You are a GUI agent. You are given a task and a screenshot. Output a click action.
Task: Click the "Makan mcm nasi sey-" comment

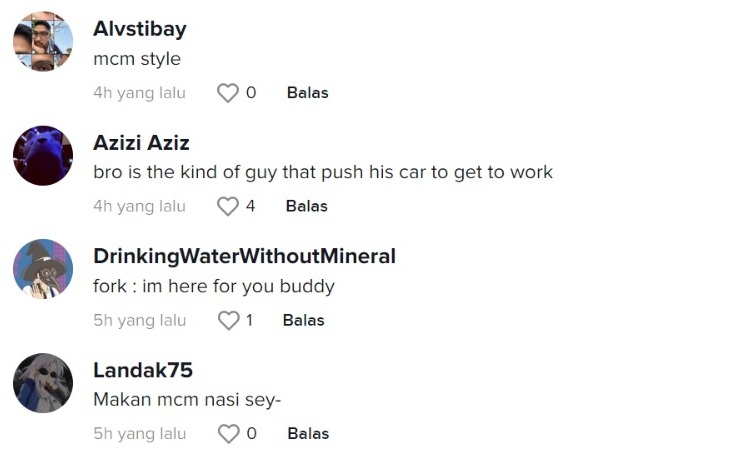(187, 400)
